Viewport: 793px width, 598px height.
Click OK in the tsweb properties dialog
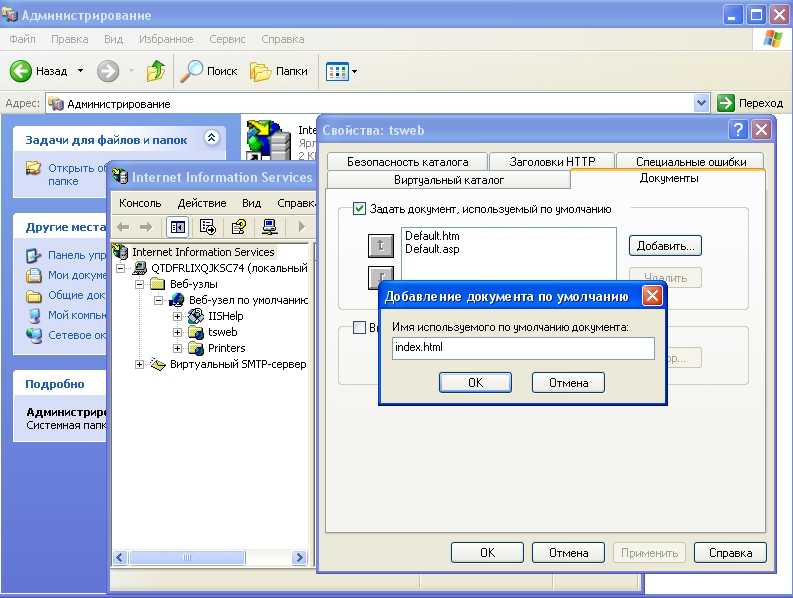[x=487, y=552]
